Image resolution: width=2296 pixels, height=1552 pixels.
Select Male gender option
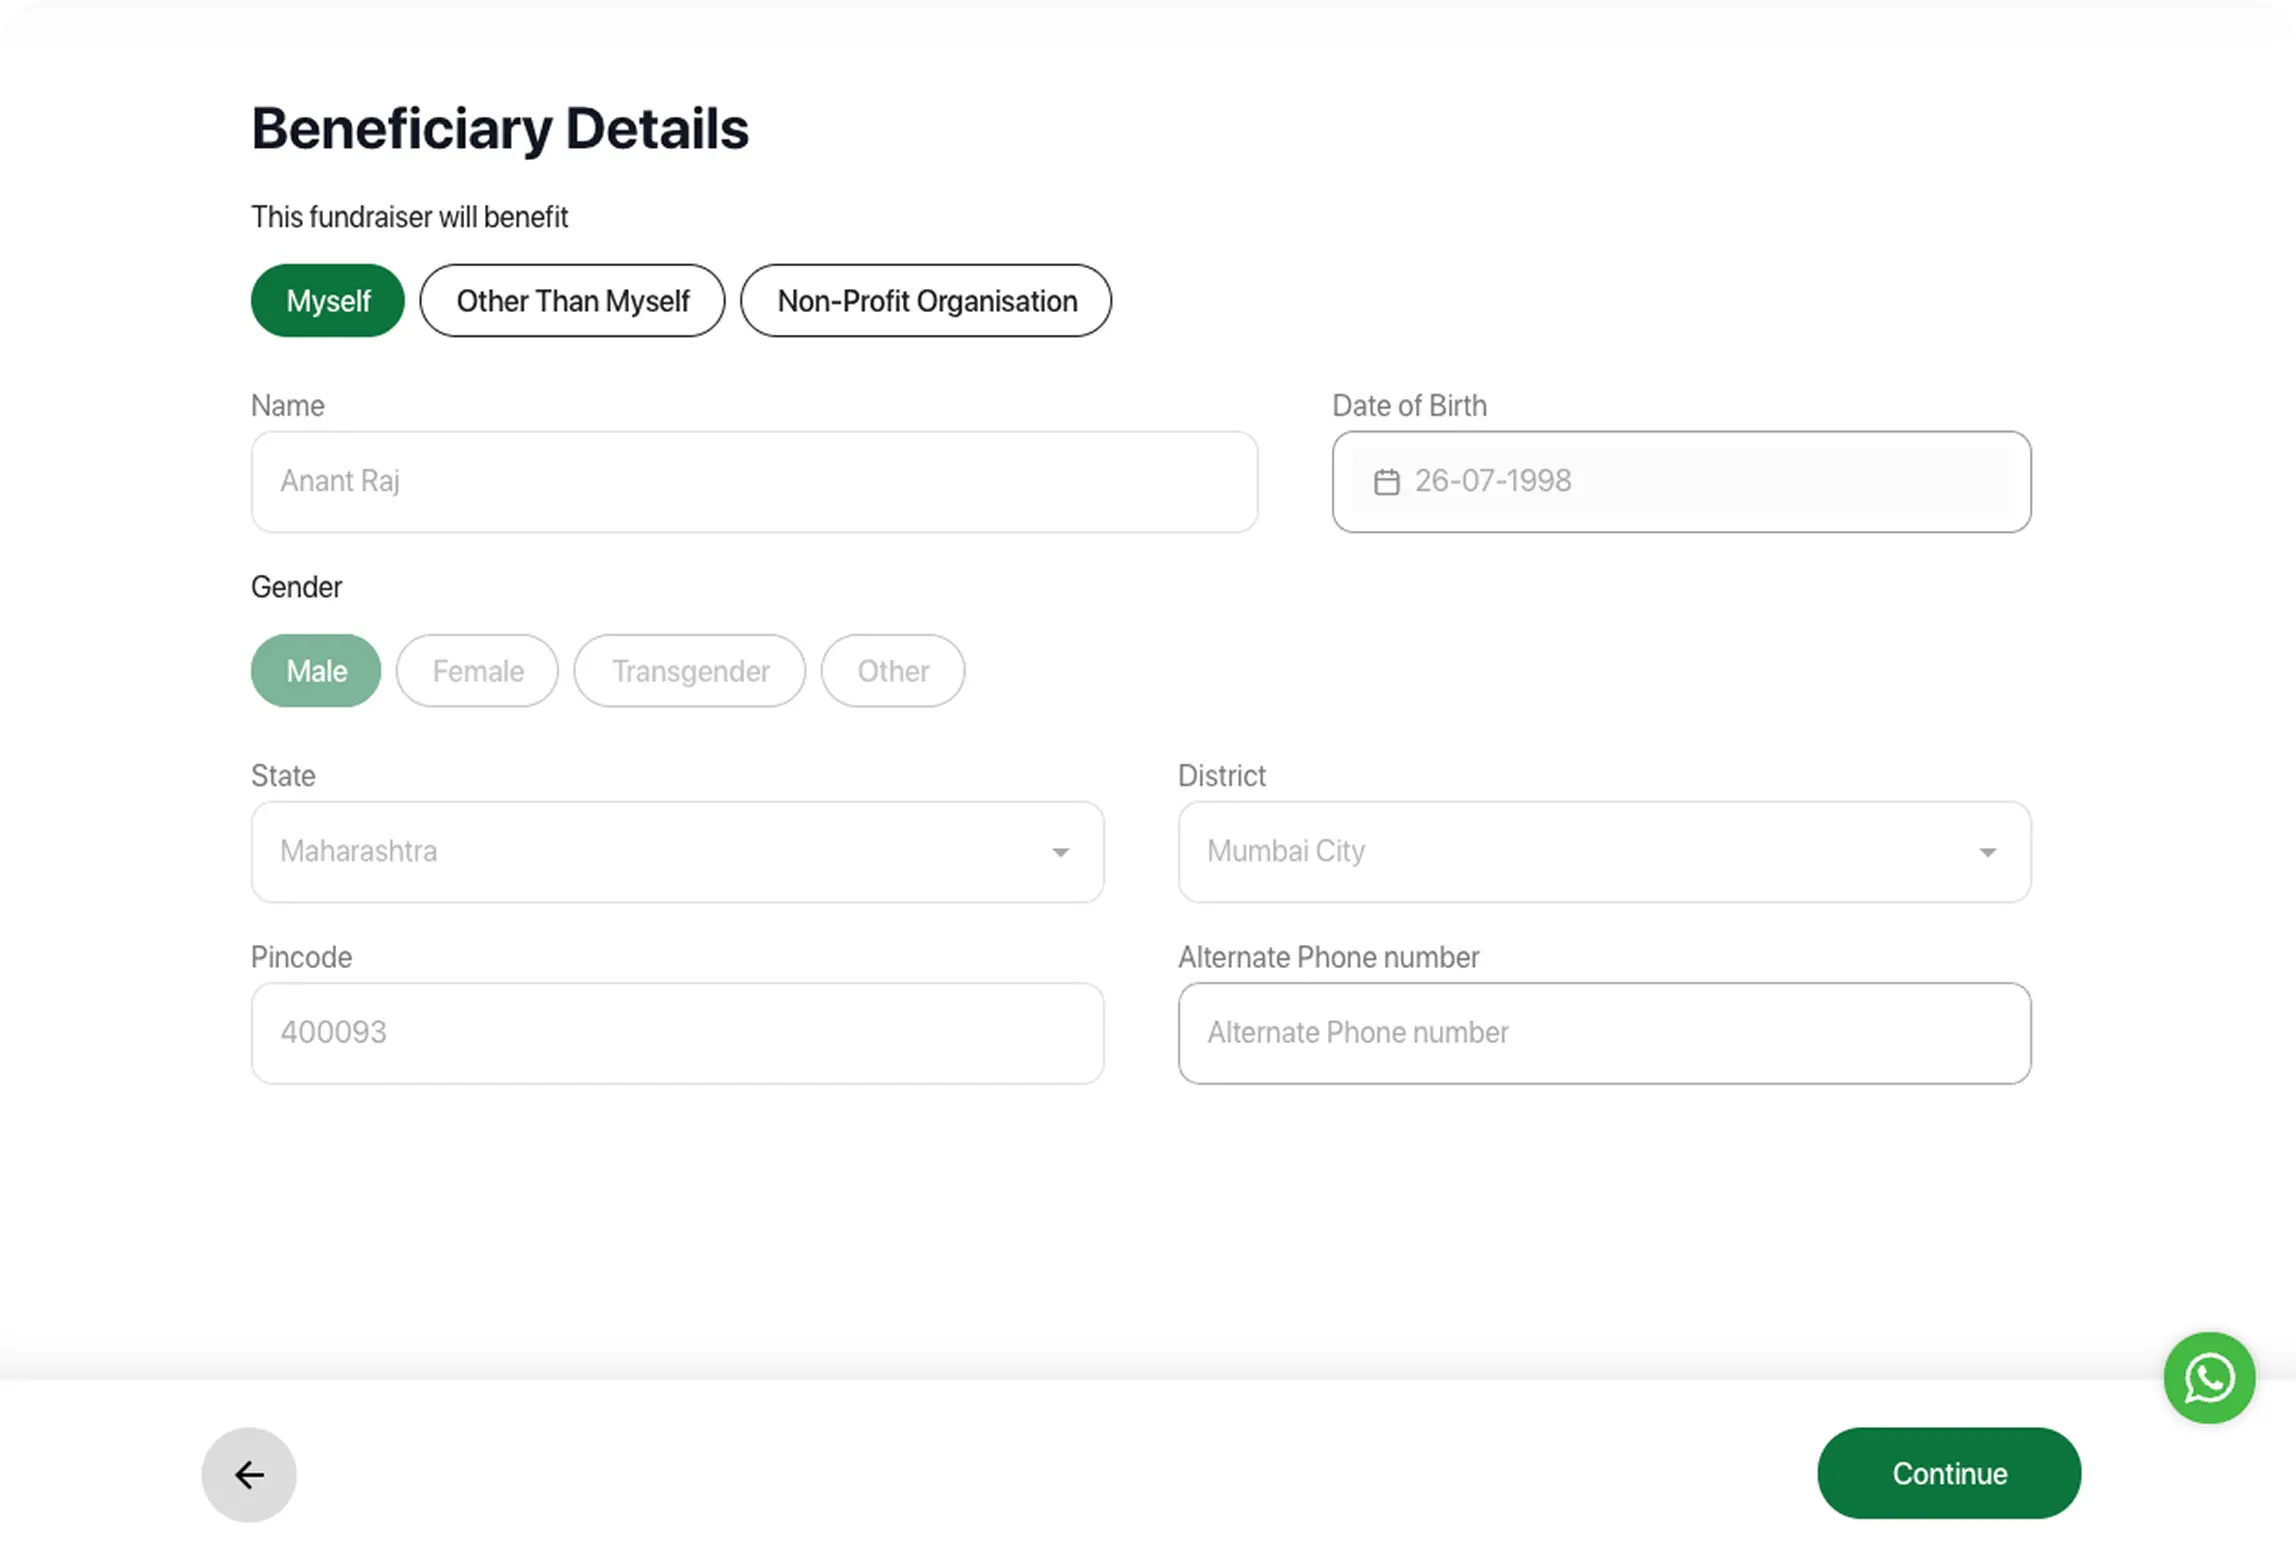click(316, 671)
